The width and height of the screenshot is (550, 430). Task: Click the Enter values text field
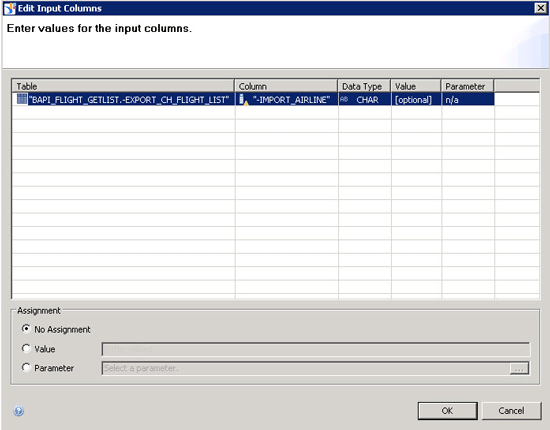point(316,349)
